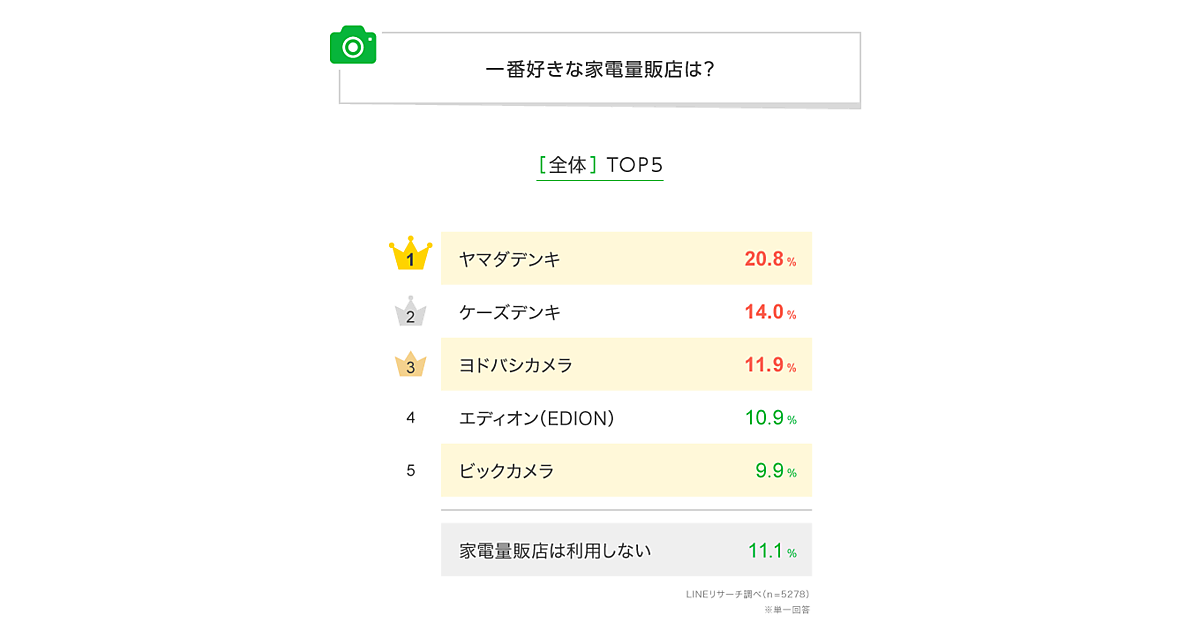Click the LINEリサーチ調べ source note
Image resolution: width=1200 pixels, height=630 pixels.
(x=747, y=594)
